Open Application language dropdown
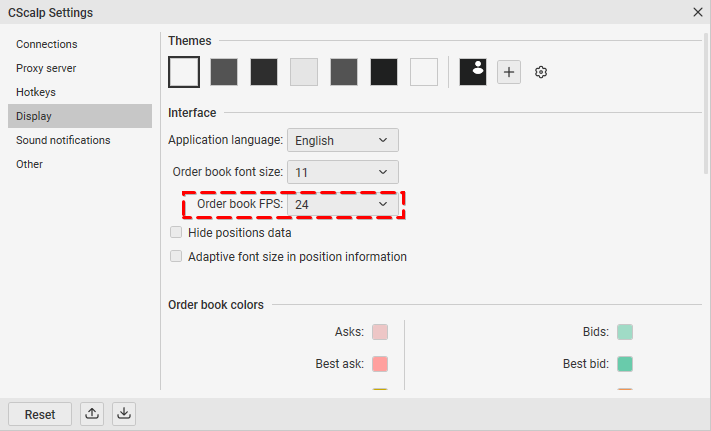This screenshot has width=711, height=431. coord(343,140)
